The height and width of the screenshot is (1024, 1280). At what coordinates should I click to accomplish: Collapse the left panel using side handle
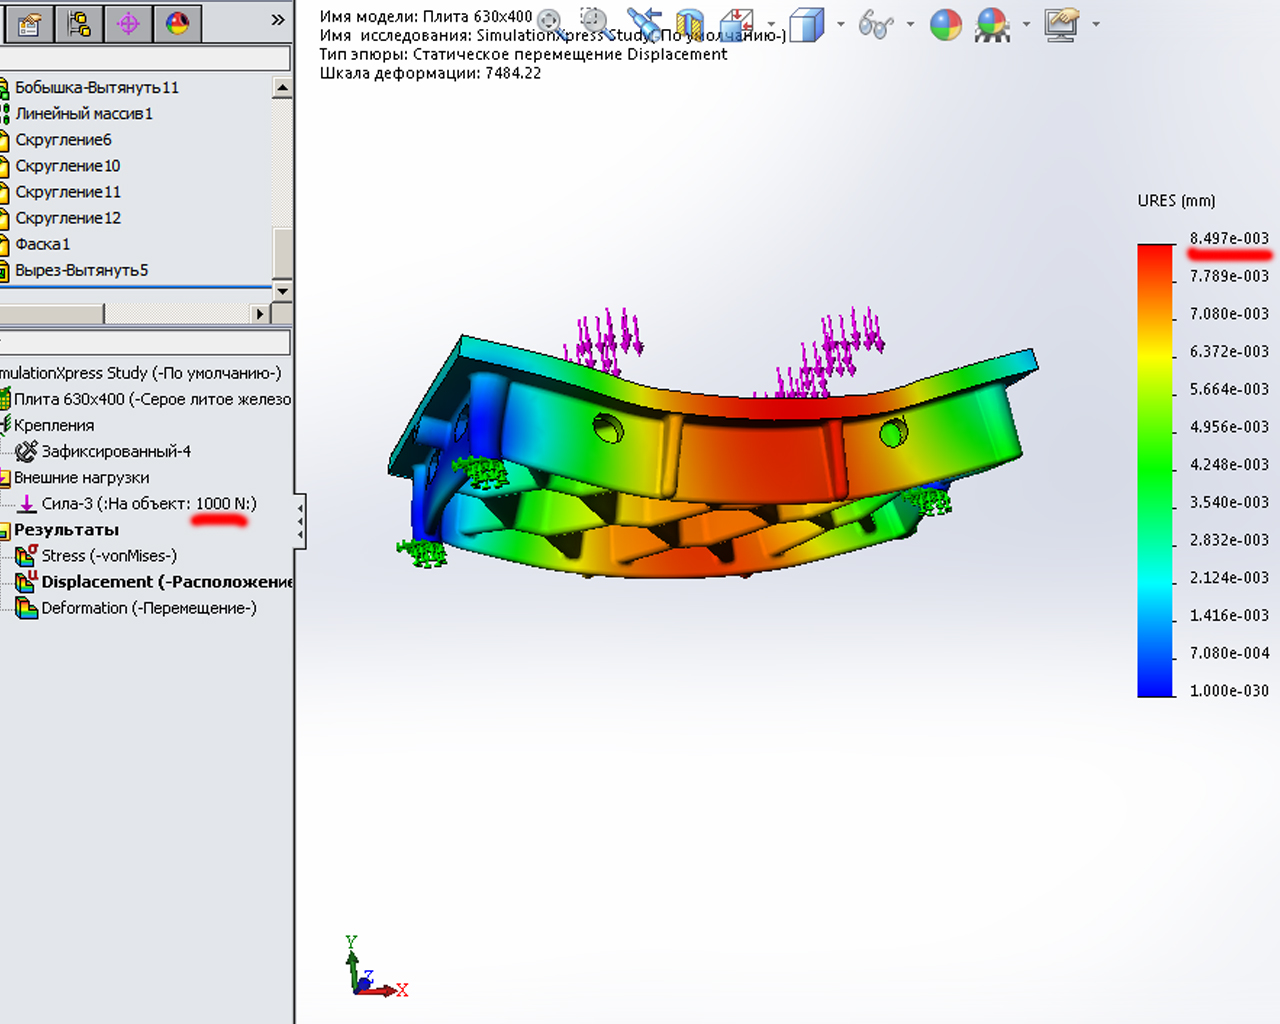coord(300,522)
